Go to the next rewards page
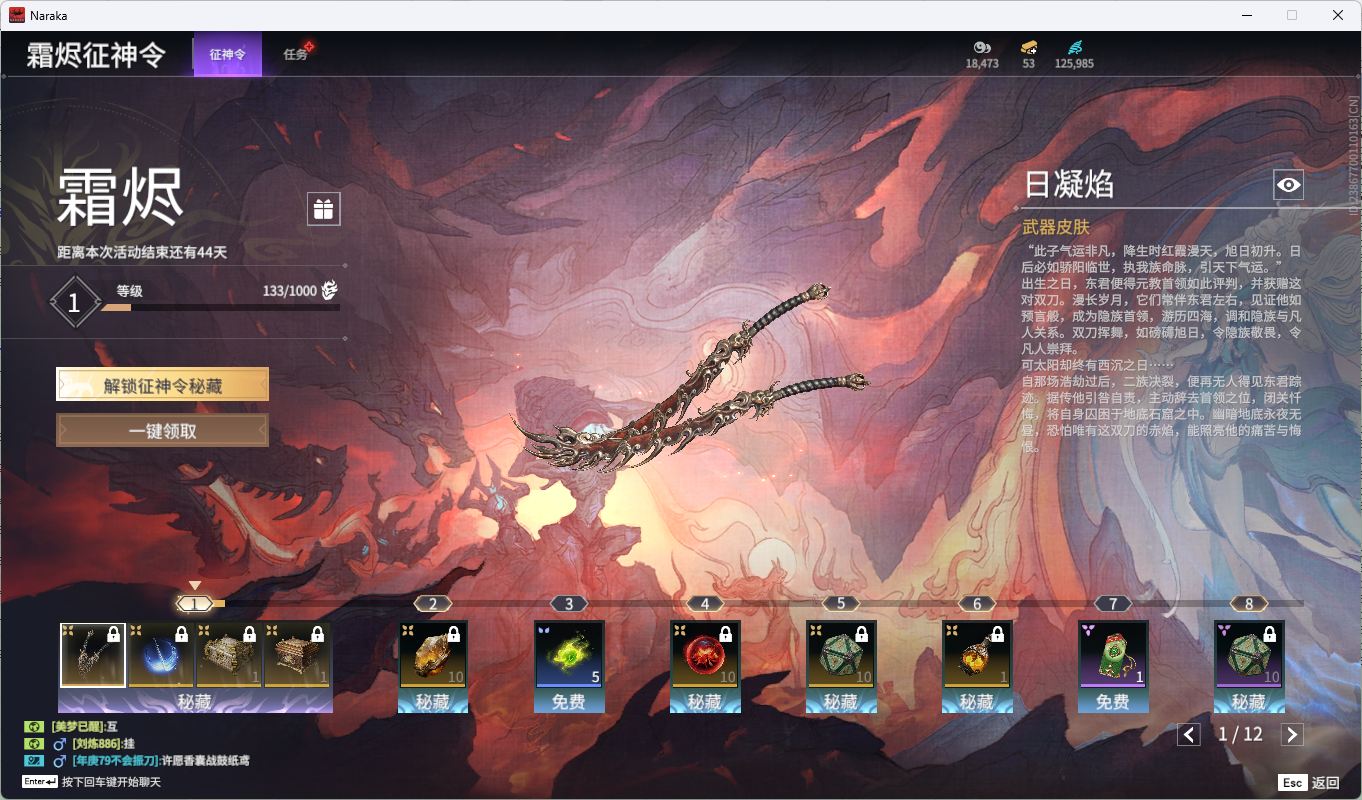Screen dimensions: 1362x800 pos(1292,735)
